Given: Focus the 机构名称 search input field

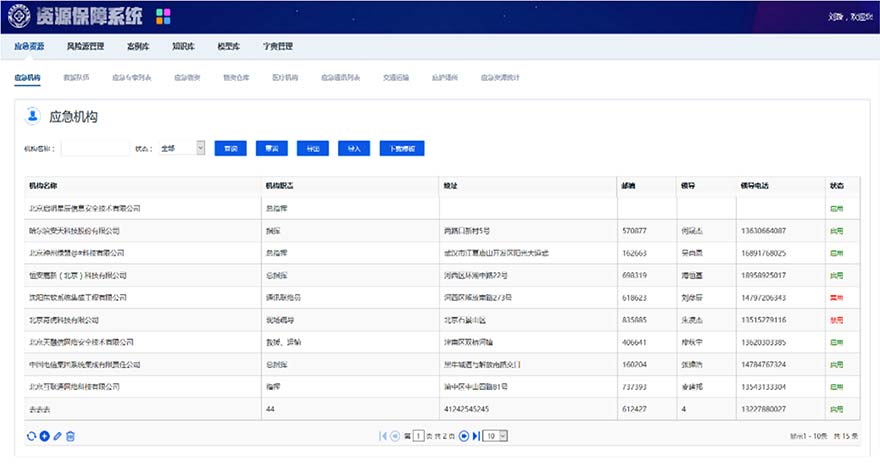Looking at the screenshot, I should point(95,148).
